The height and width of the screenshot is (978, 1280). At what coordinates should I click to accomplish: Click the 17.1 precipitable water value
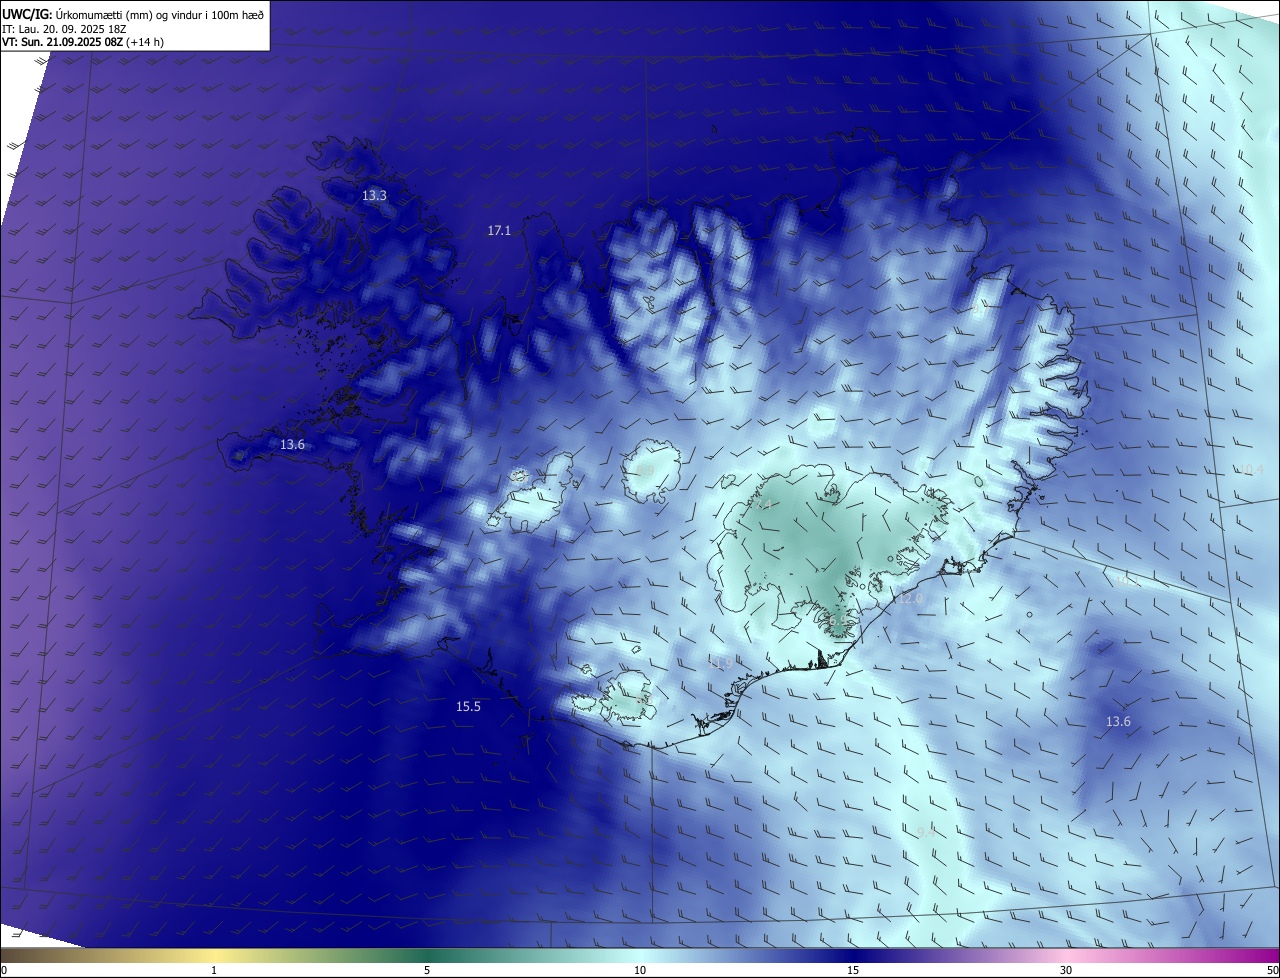click(x=499, y=230)
